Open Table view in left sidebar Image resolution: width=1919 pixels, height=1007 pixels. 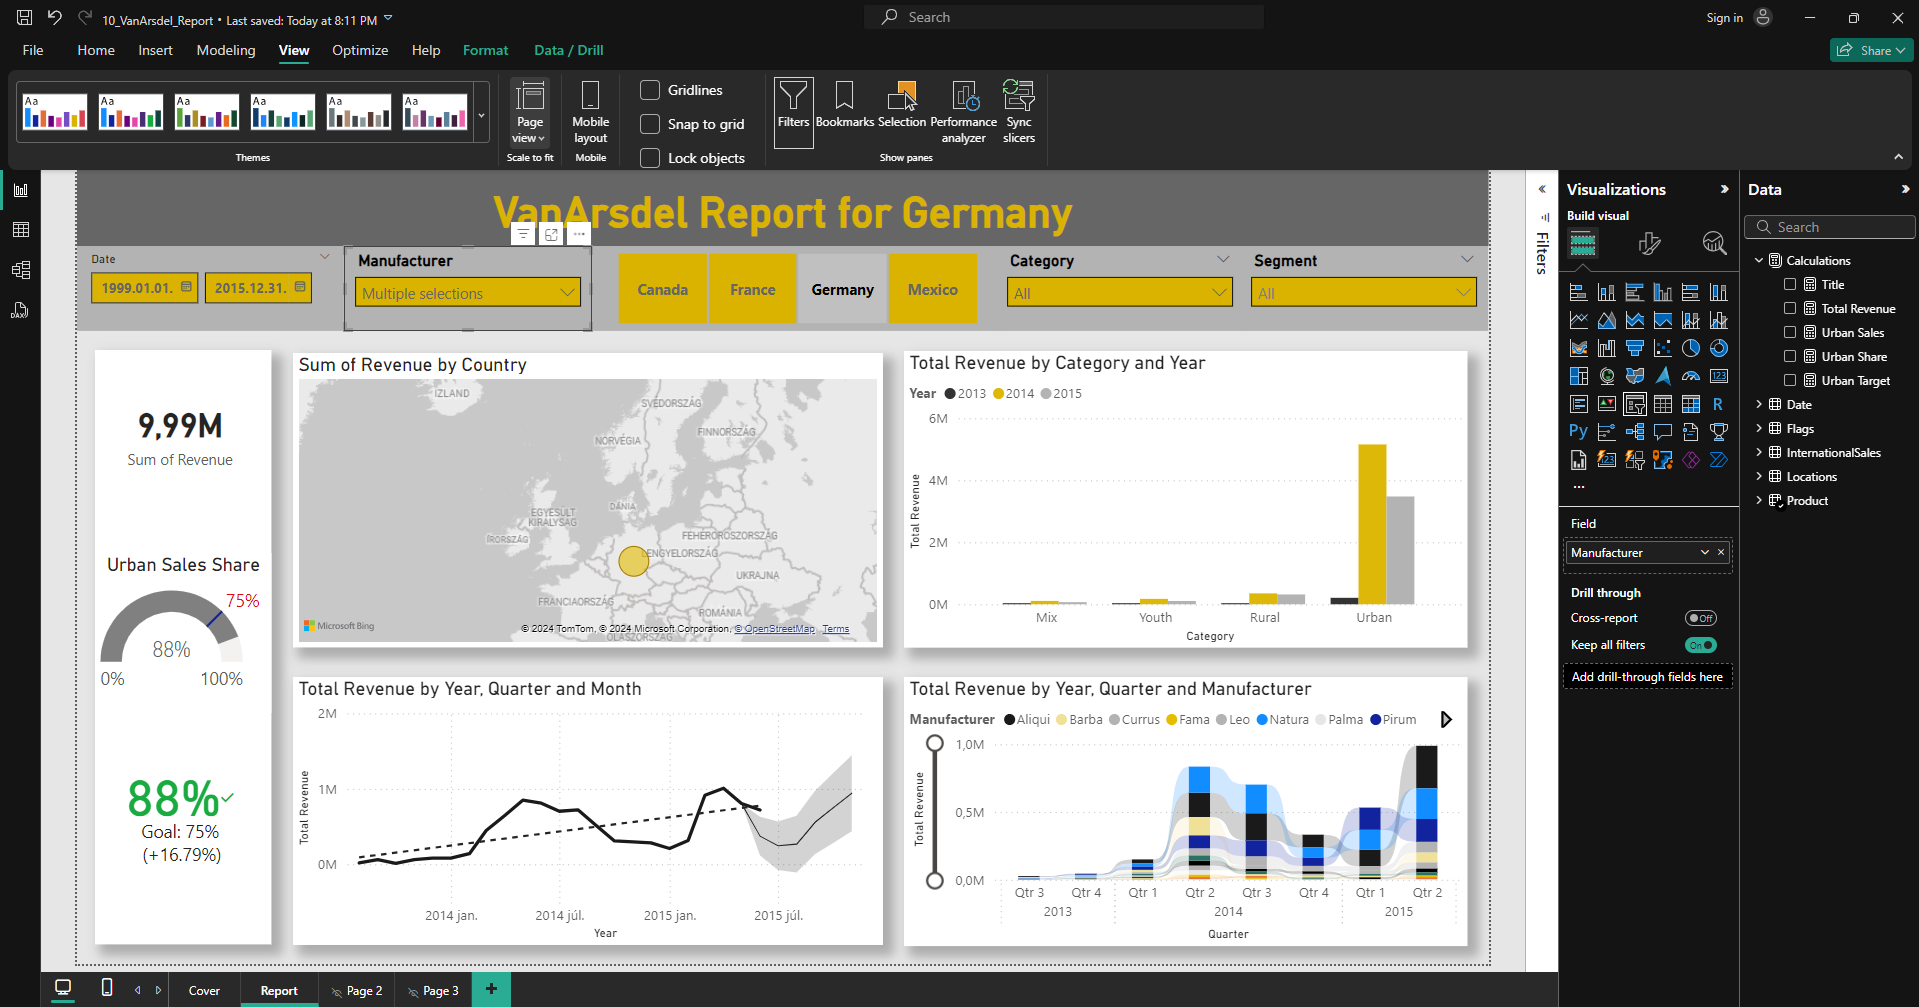pyautogui.click(x=20, y=230)
